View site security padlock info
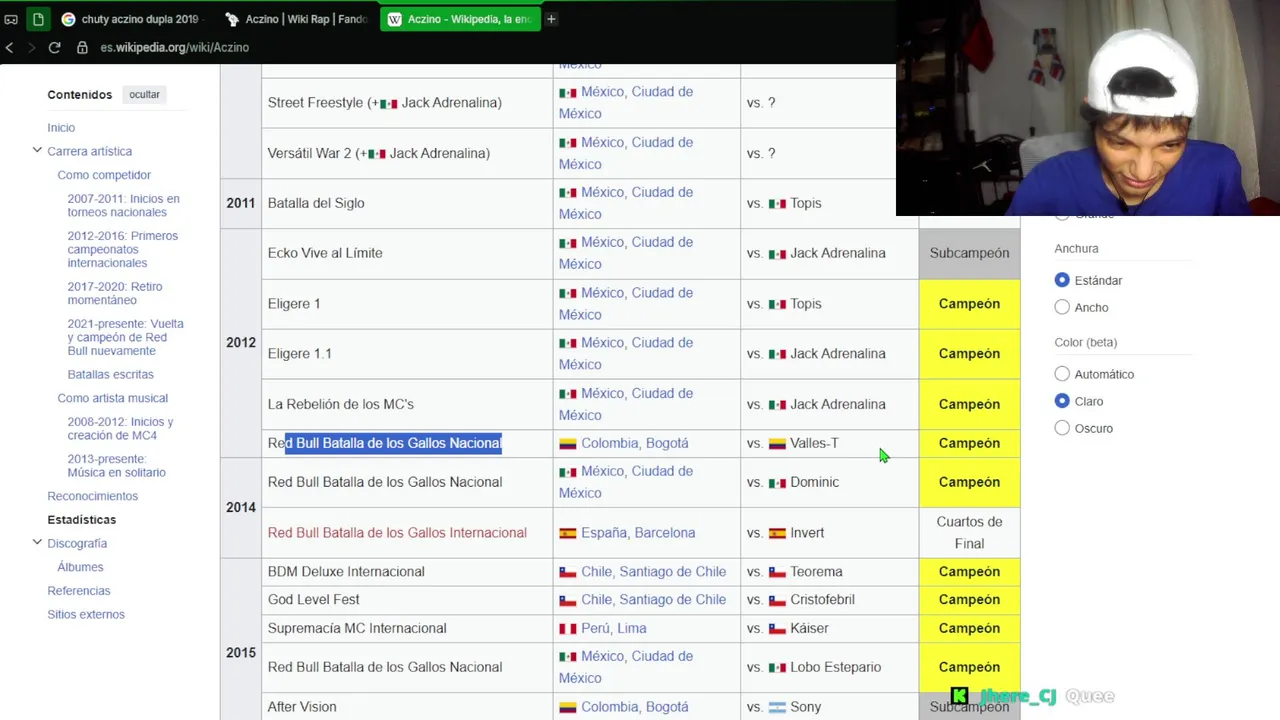Screen dimensions: 1280x720 [82, 47]
